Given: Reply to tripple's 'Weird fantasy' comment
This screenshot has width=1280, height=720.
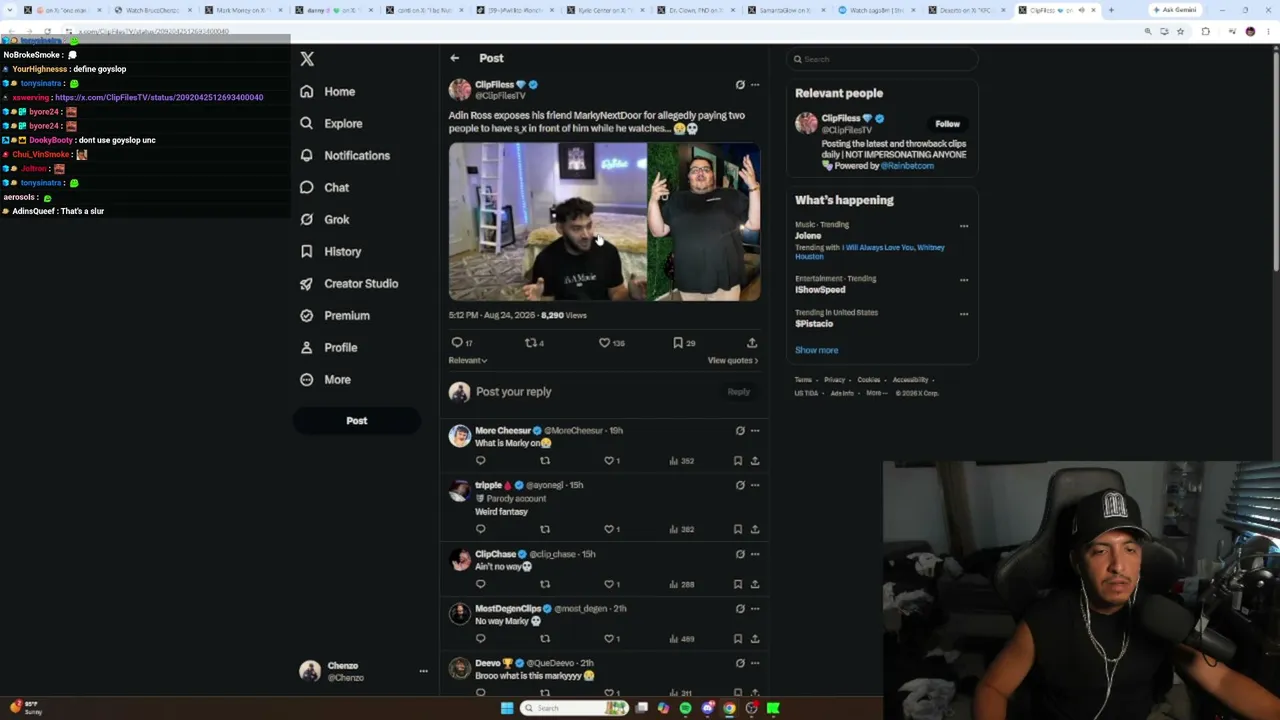Looking at the screenshot, I should [481, 529].
